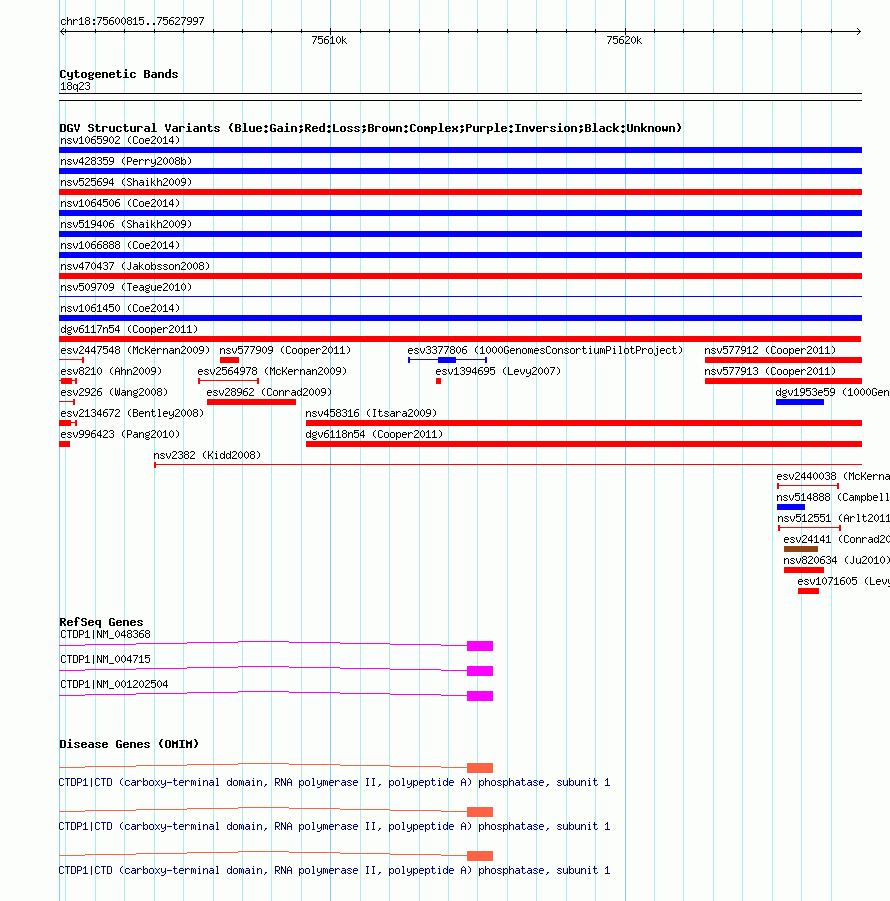
Task: Select the nsv519406 (Shaikh2009) label
Action: pyautogui.click(x=126, y=224)
